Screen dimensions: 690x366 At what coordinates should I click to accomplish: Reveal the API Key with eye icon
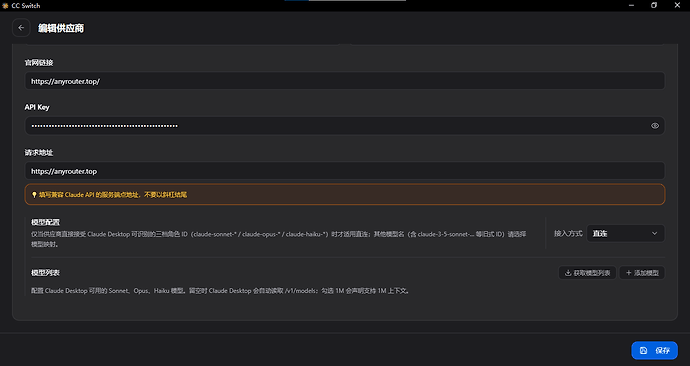pyautogui.click(x=655, y=126)
